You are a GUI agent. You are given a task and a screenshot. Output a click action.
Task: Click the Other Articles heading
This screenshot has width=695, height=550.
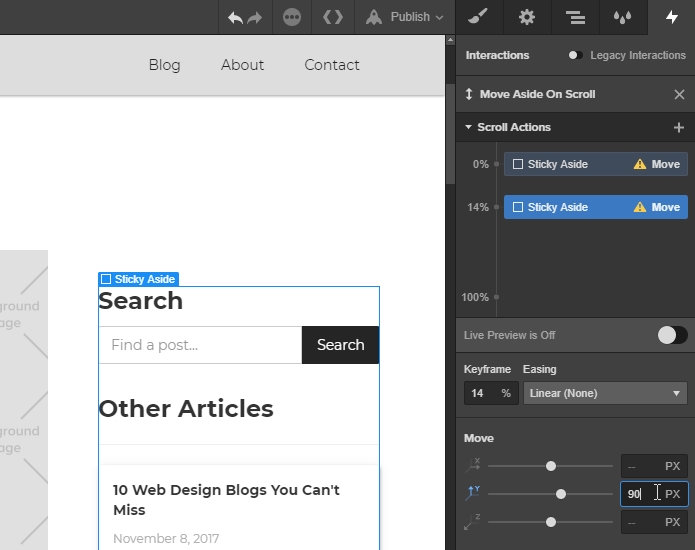186,408
